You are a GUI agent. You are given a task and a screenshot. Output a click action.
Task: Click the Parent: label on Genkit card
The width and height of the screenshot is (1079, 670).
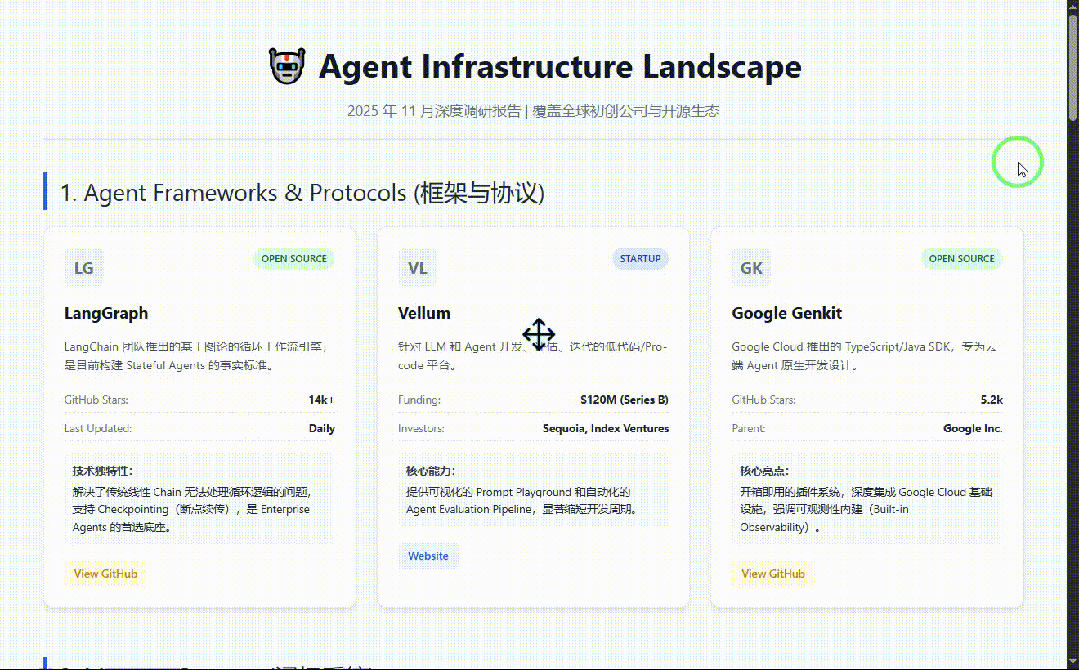pos(748,428)
